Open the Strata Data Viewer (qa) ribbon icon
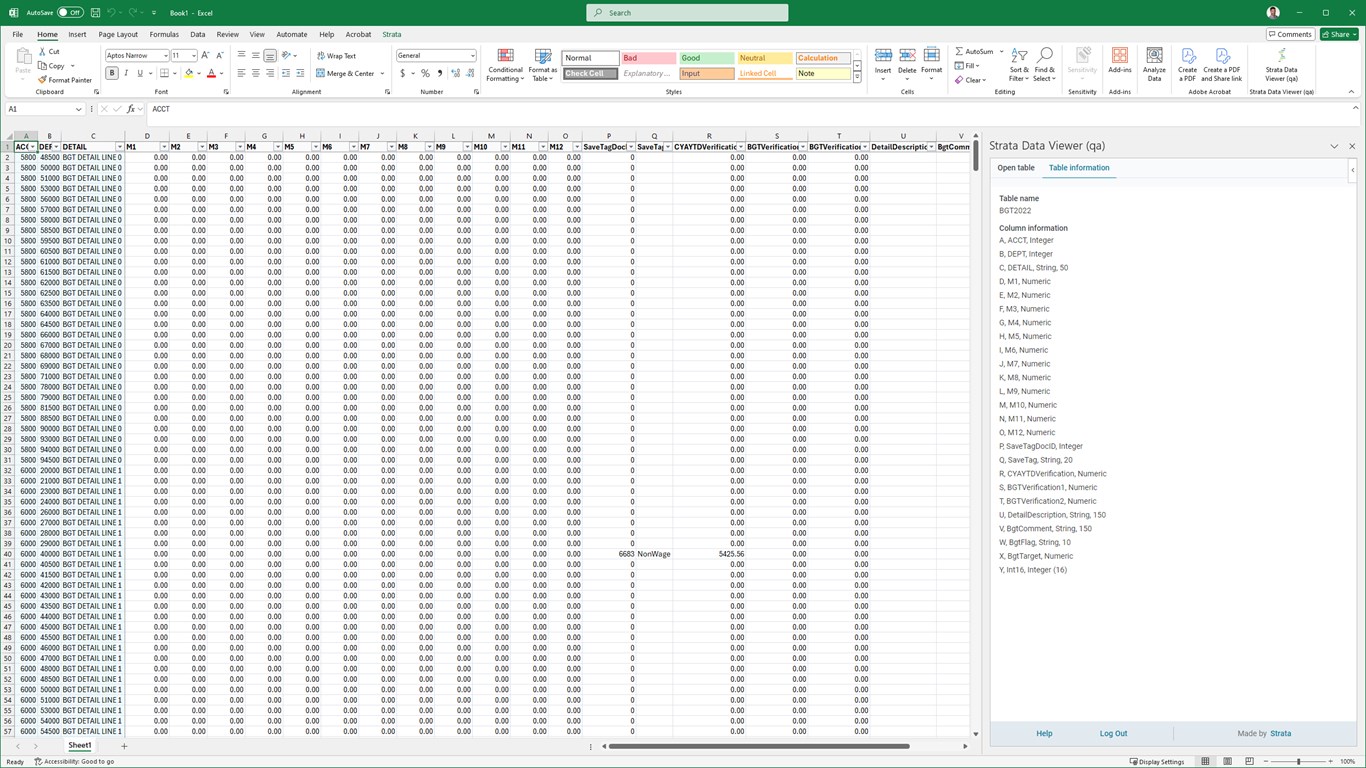1366x768 pixels. (x=1281, y=64)
